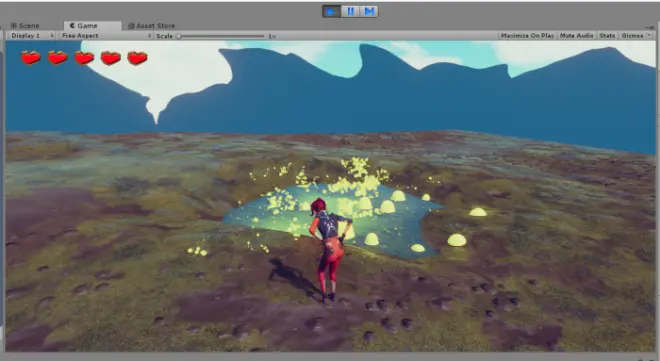Open the Asset Store tab
This screenshot has width=660, height=361.
coord(151,26)
